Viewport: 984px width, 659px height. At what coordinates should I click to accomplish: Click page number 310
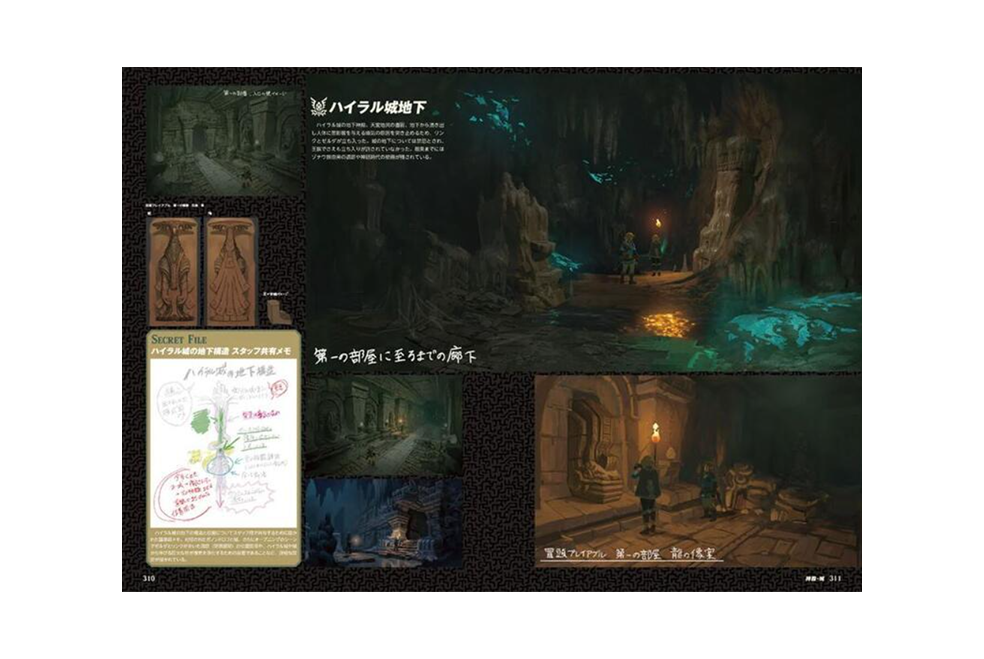[148, 577]
